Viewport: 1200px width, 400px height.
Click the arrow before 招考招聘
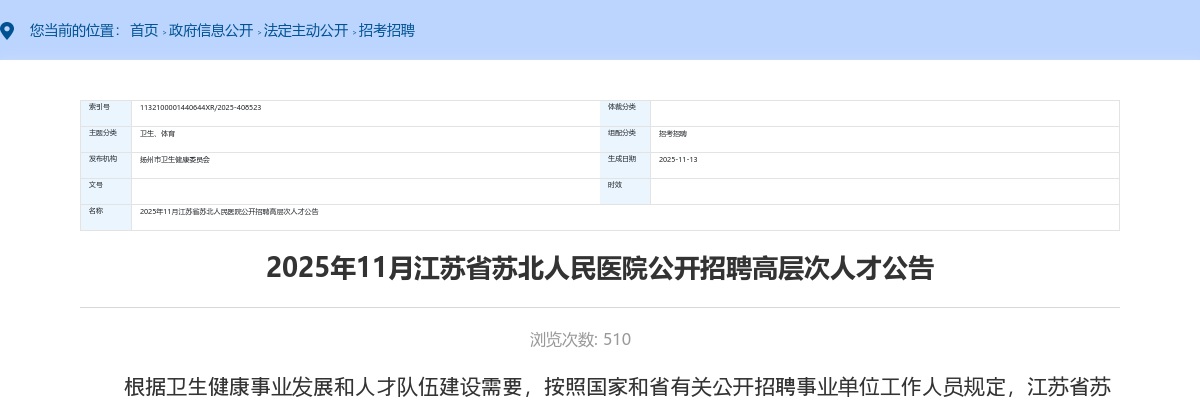[x=353, y=33]
